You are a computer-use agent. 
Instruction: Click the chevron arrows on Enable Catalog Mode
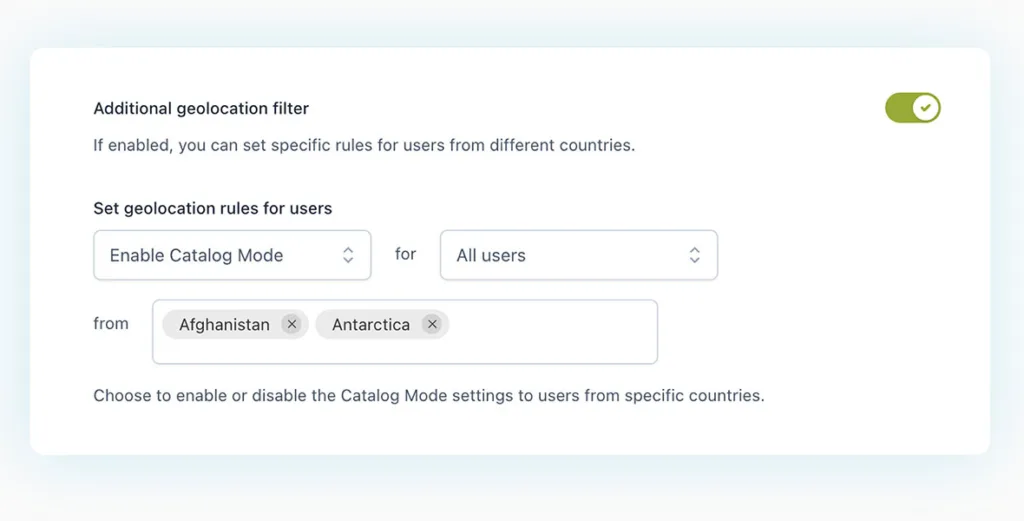(348, 255)
